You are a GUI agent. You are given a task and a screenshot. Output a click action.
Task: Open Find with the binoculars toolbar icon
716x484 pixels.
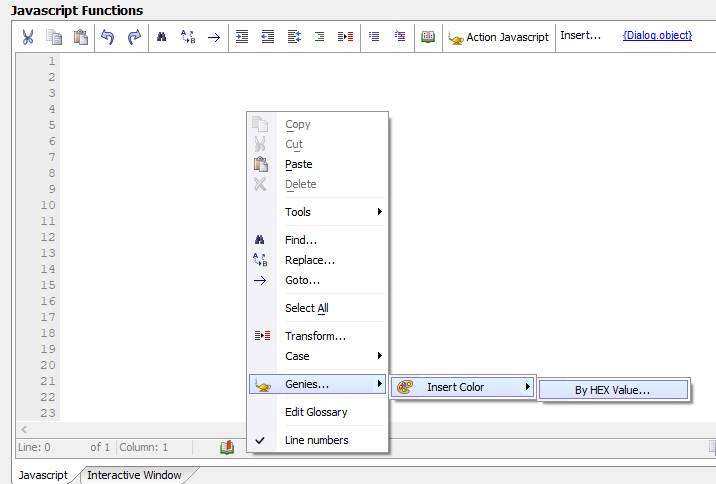tap(161, 37)
